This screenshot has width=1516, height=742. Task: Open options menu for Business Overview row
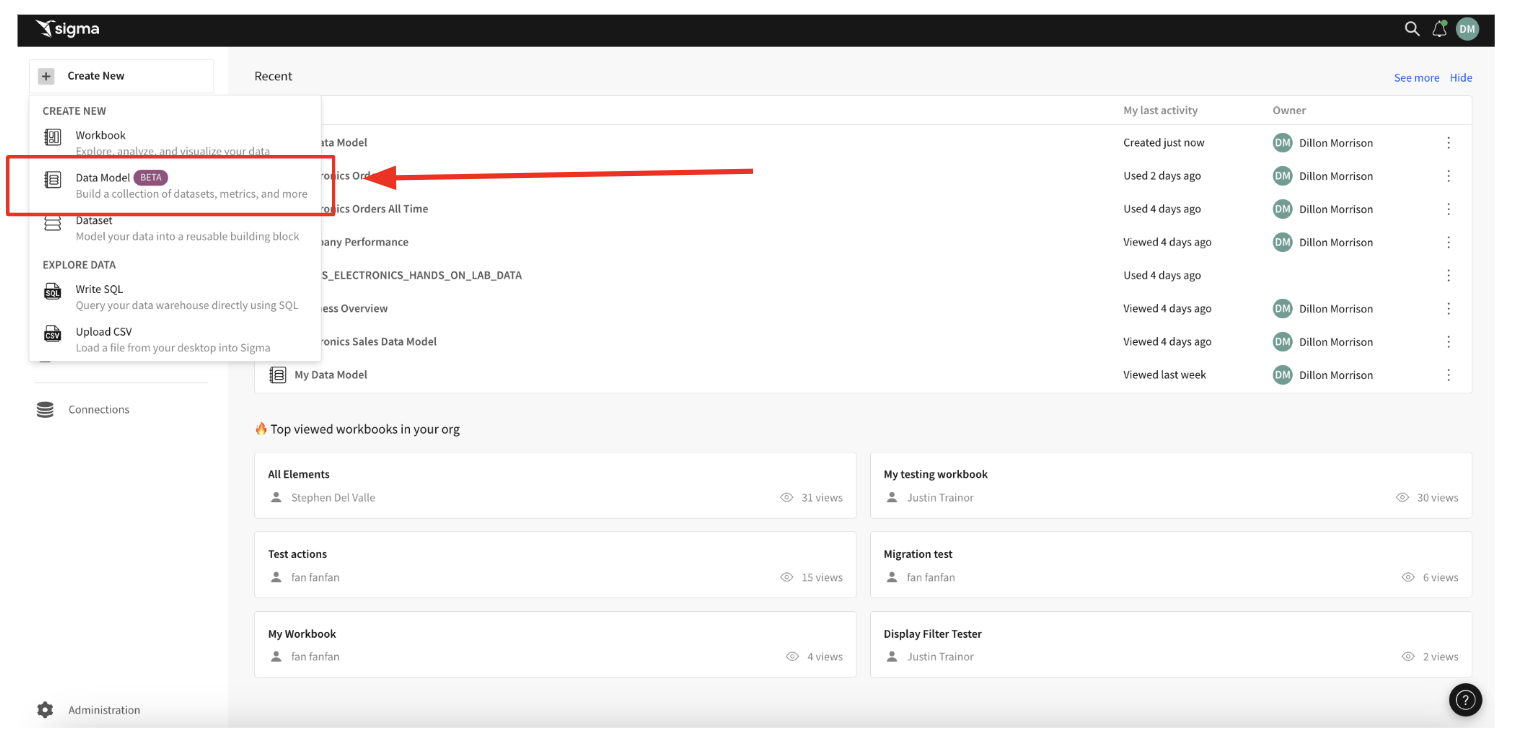[1448, 308]
